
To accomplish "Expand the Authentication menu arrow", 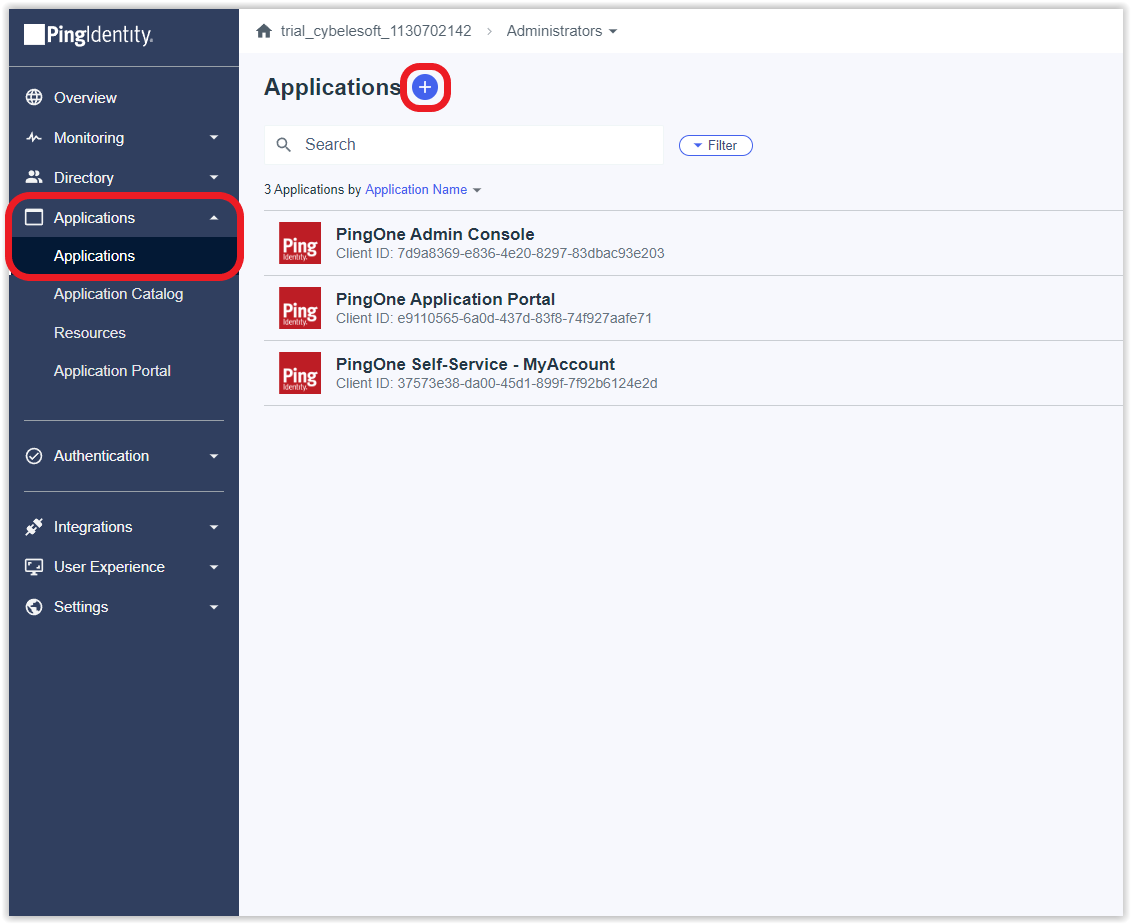I will [214, 456].
